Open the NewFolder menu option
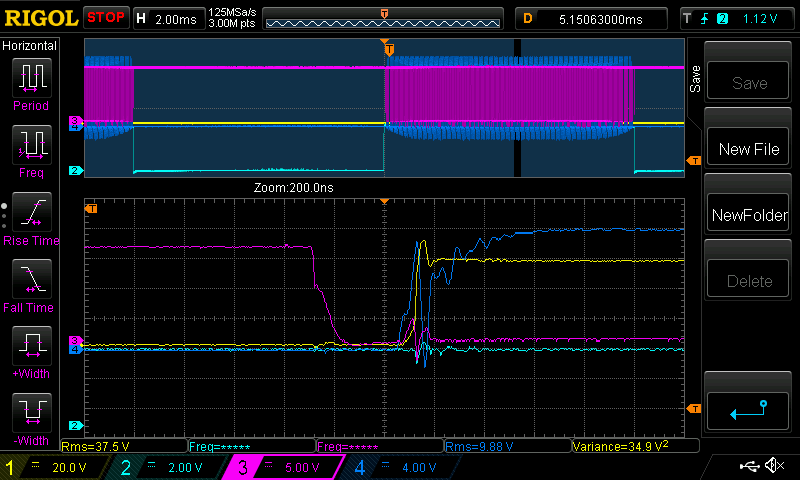 coord(749,215)
